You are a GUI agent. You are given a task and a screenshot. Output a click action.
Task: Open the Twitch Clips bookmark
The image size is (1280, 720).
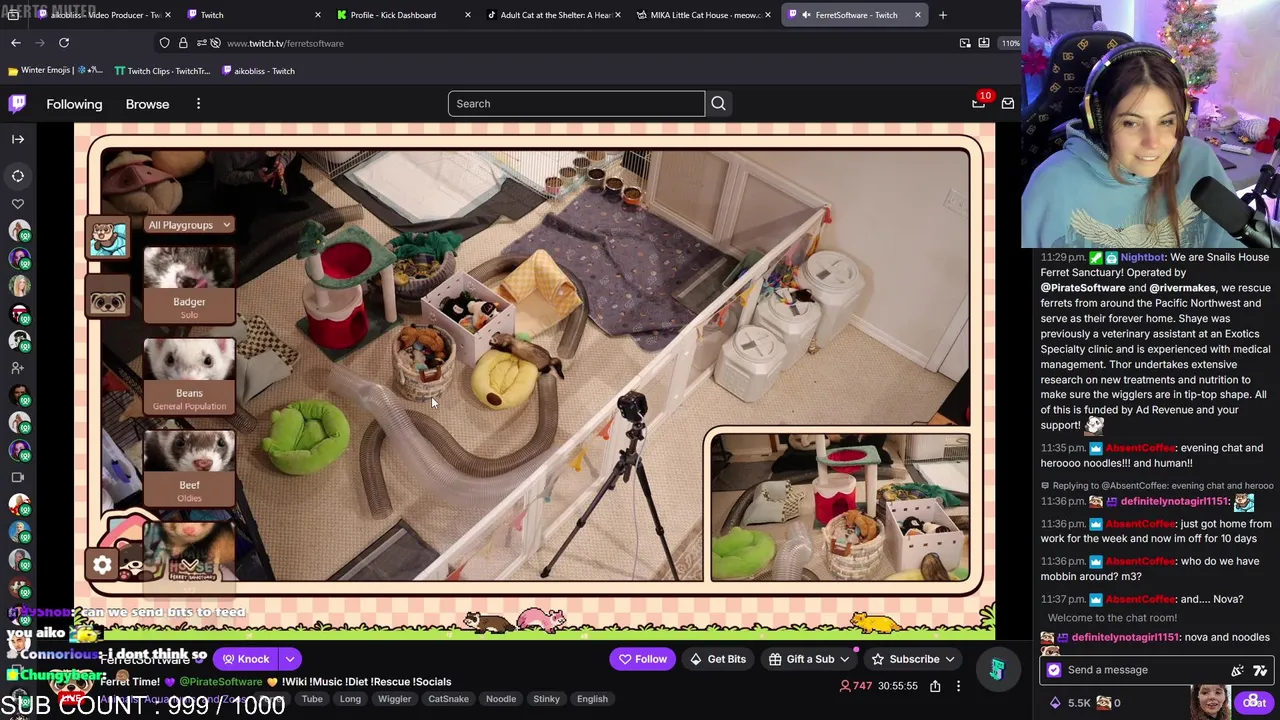[162, 71]
